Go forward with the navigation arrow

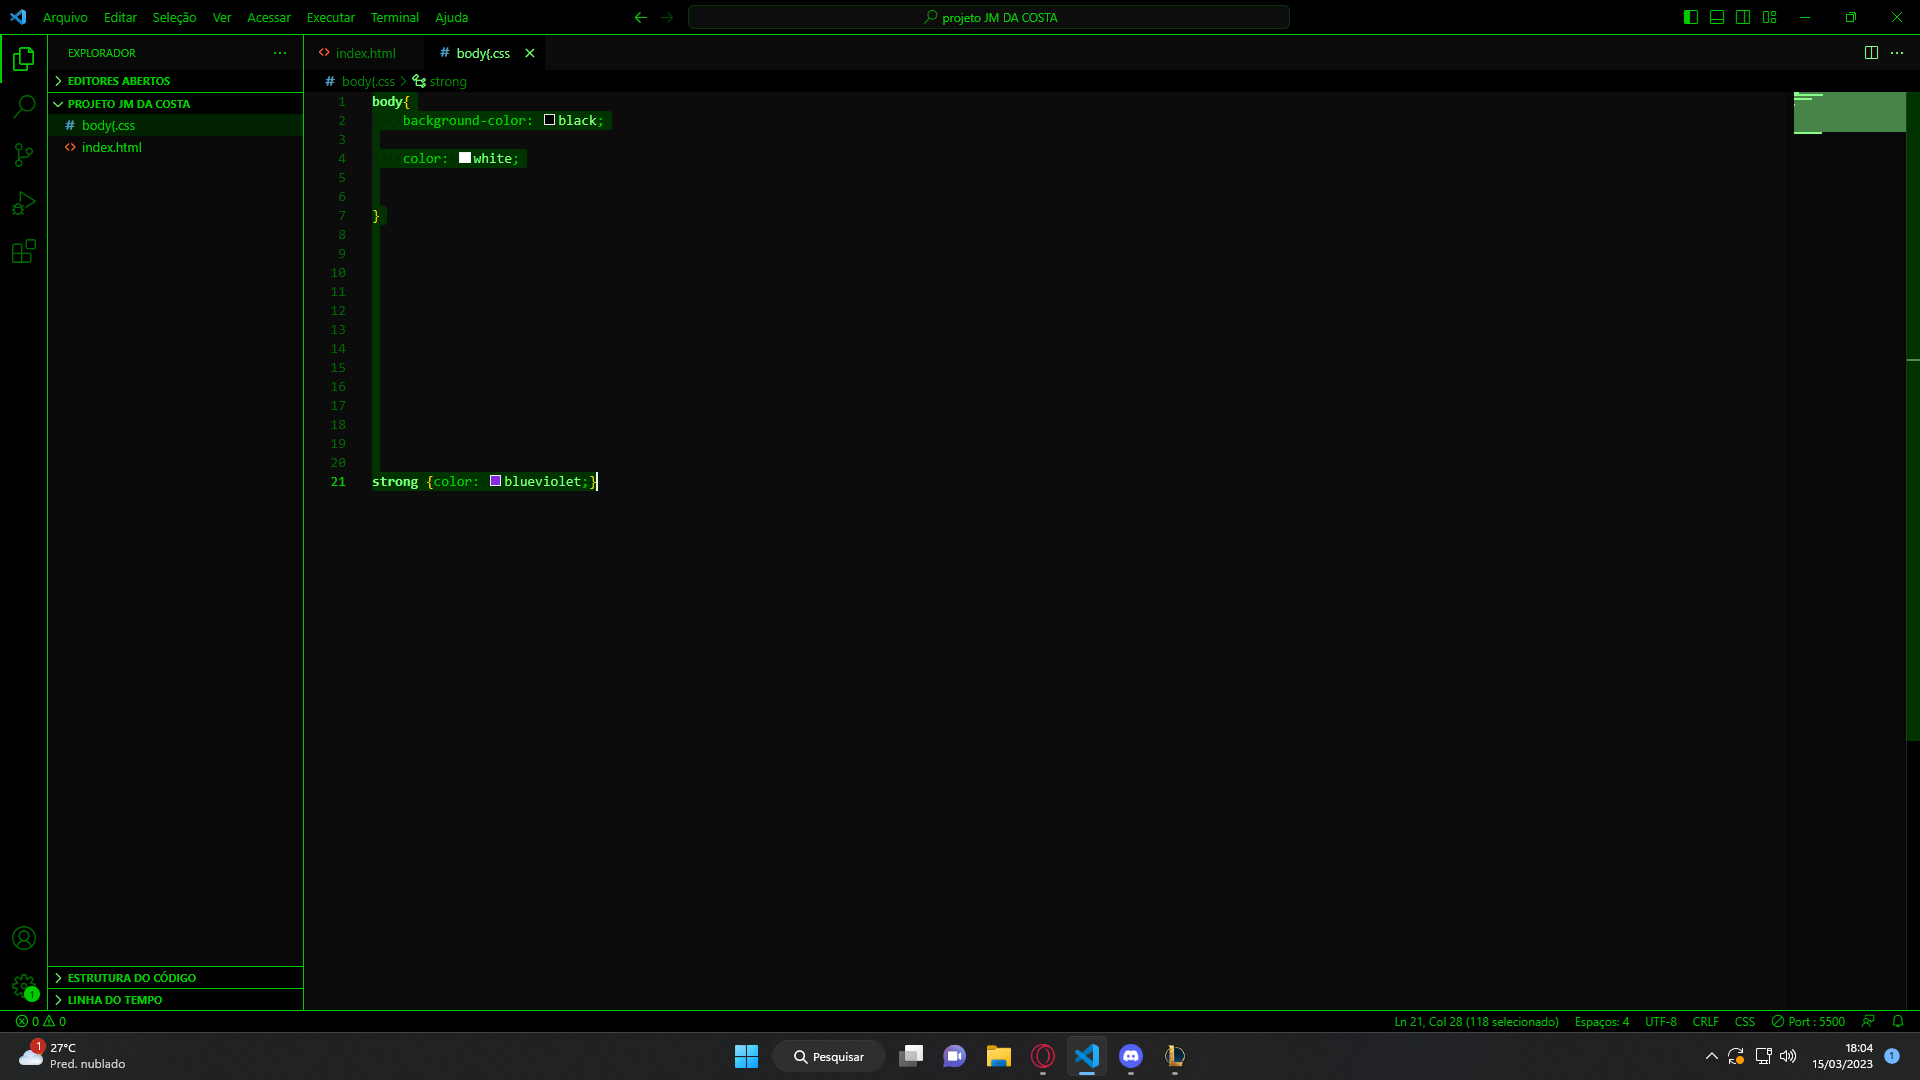click(x=667, y=17)
